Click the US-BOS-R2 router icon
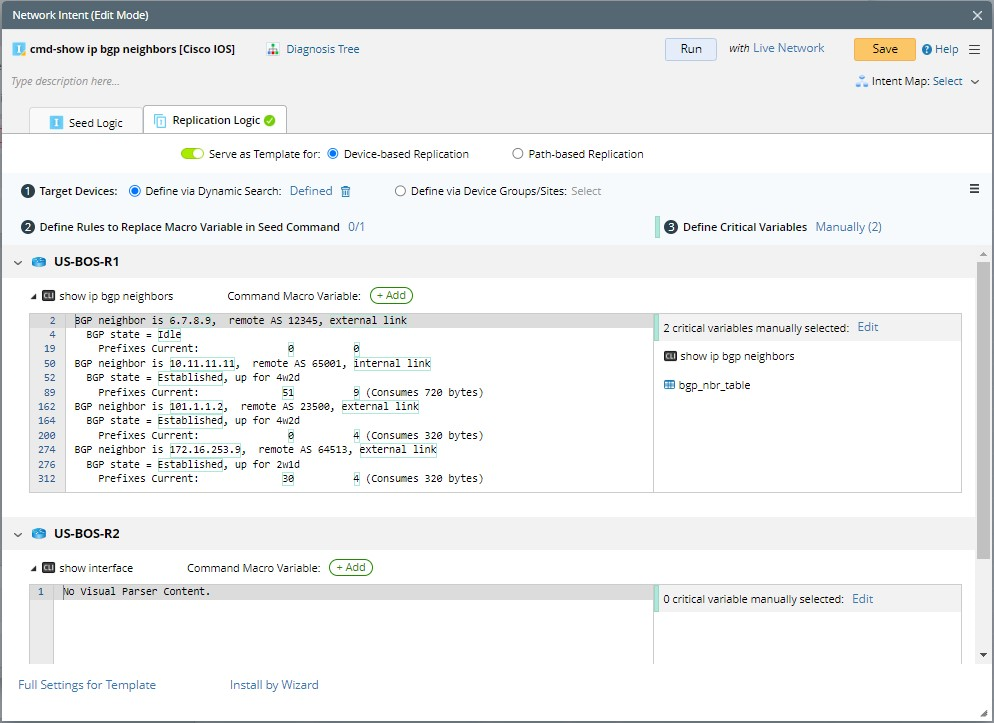Screen dimensions: 994x723 tap(39, 534)
